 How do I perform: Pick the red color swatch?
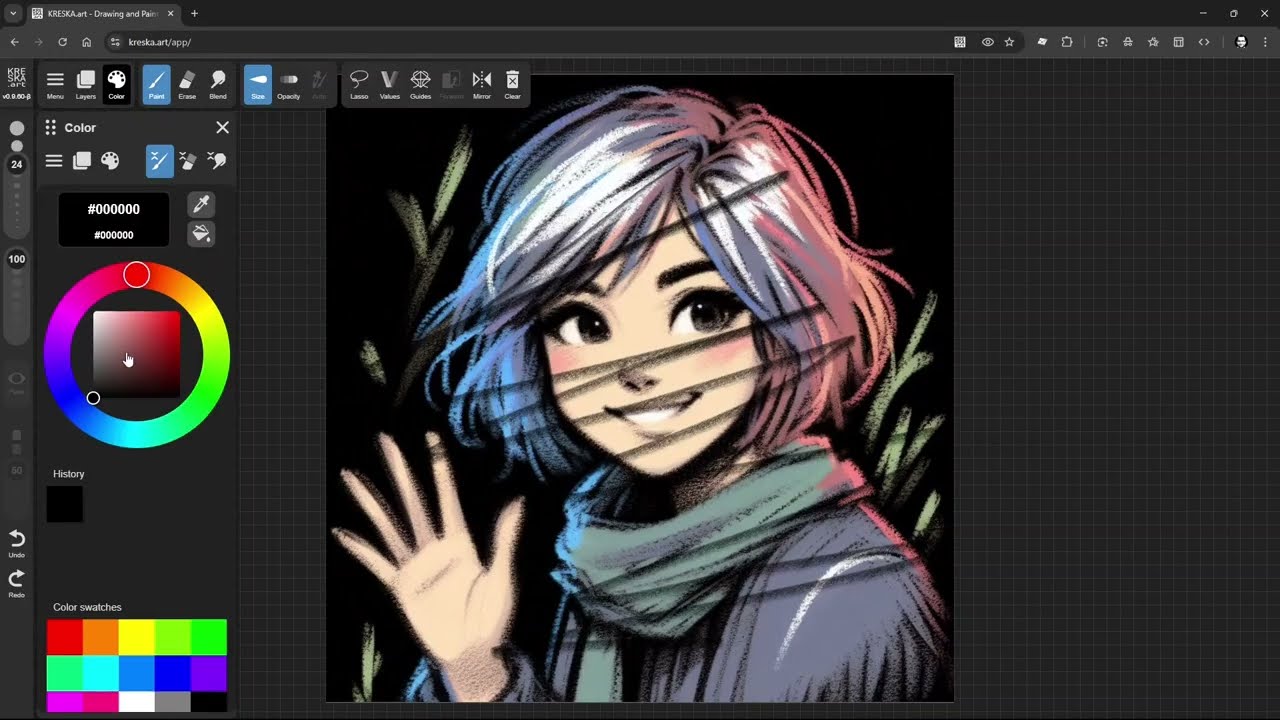pyautogui.click(x=65, y=637)
